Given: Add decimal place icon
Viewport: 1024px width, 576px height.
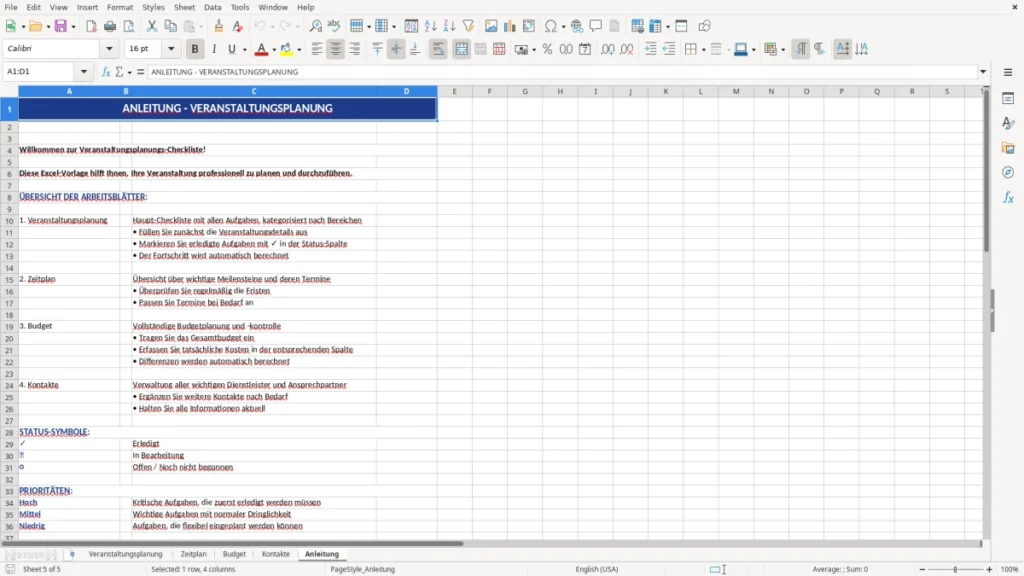Looking at the screenshot, I should pos(608,49).
